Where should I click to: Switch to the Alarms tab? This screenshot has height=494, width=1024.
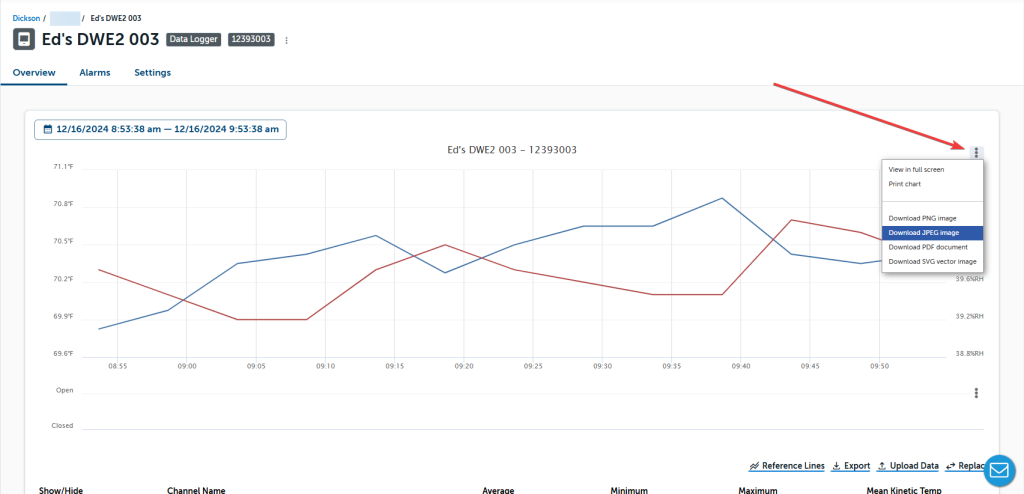tap(94, 73)
